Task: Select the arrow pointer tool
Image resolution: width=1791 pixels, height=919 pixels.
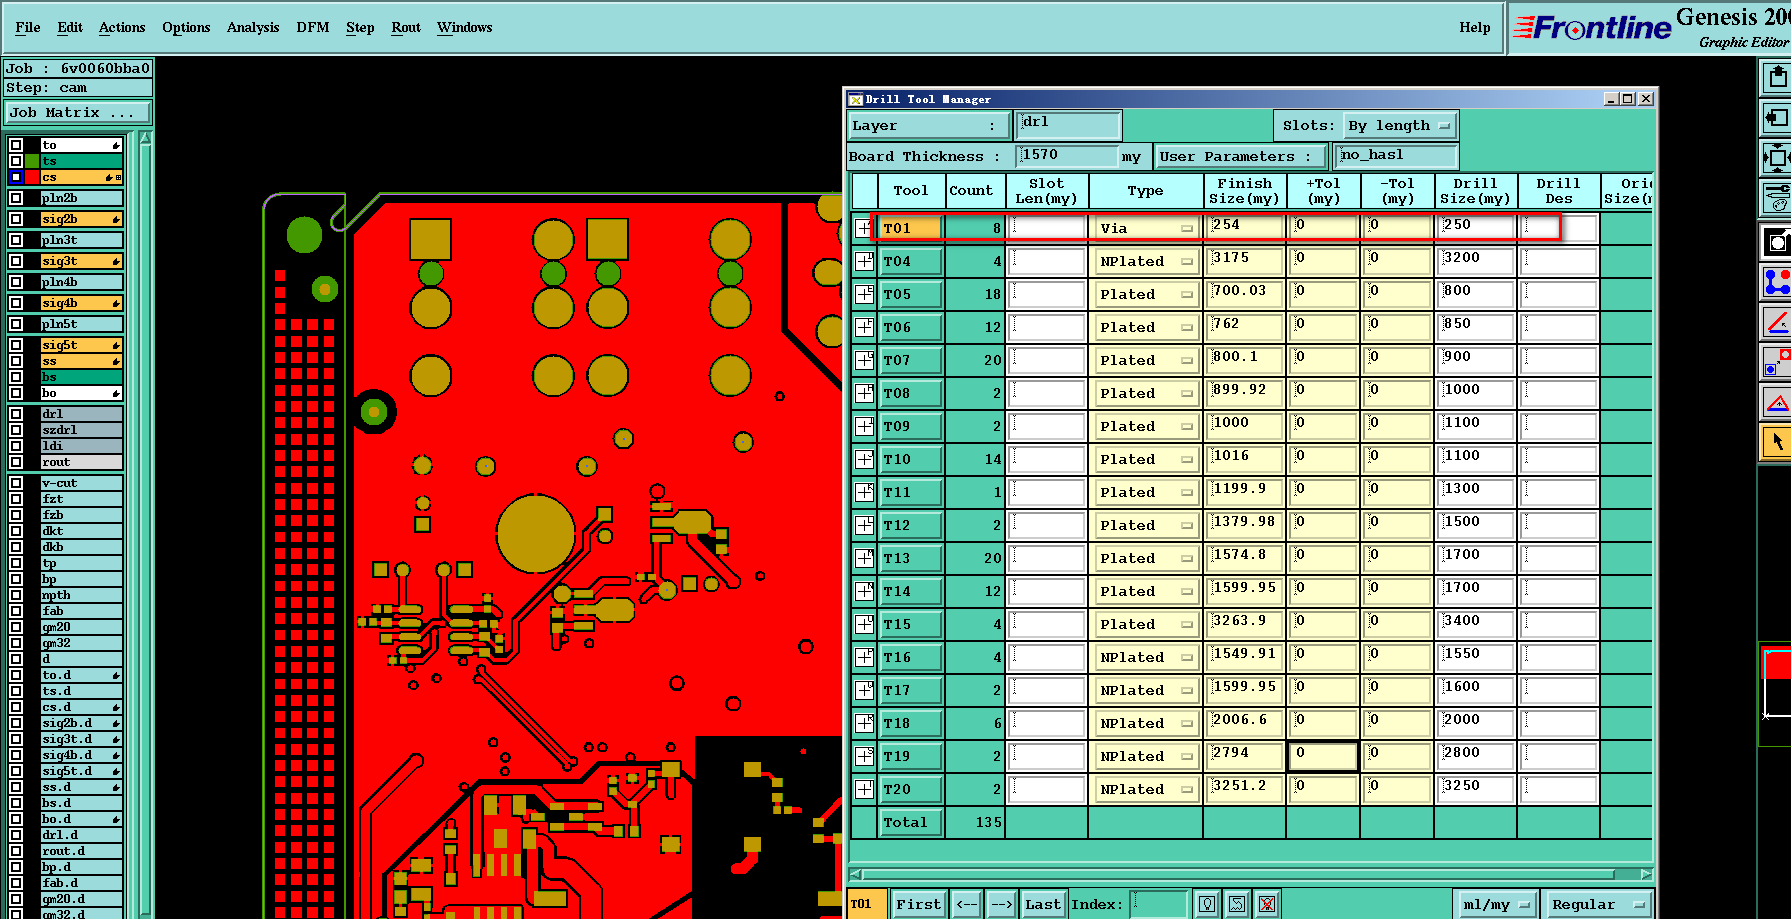Action: [1776, 442]
